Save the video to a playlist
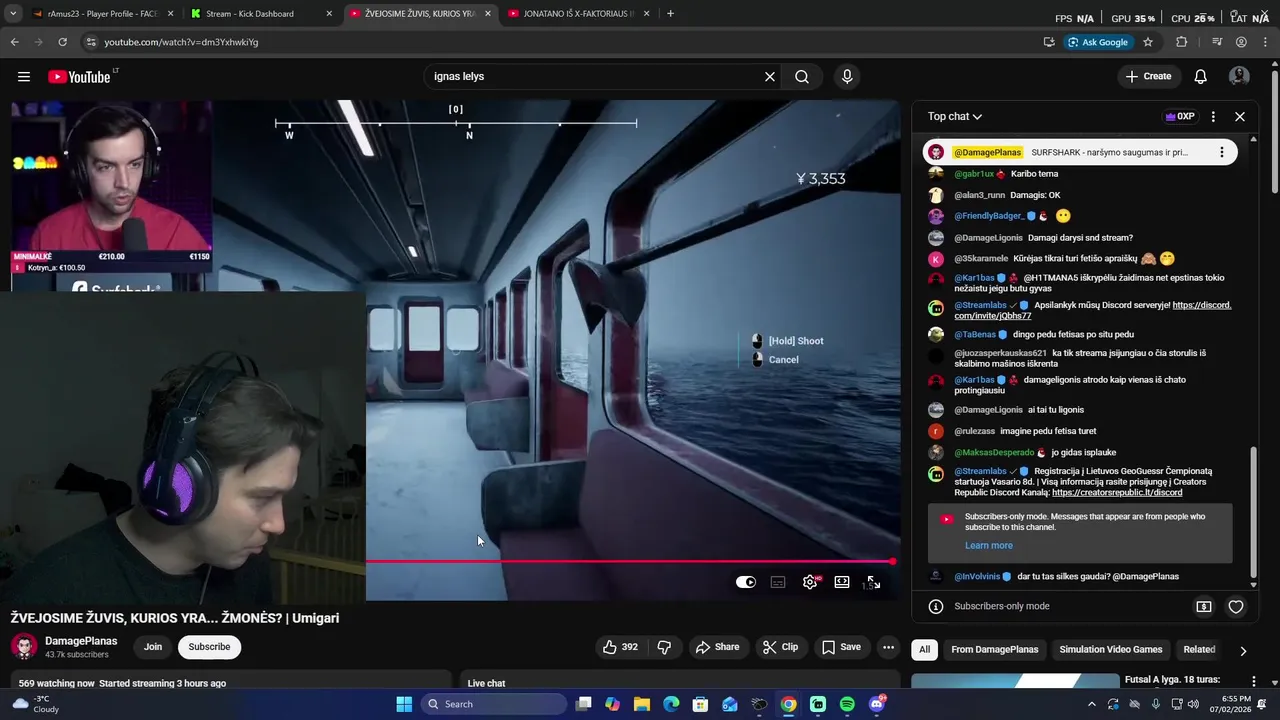Viewport: 1280px width, 720px height. click(841, 647)
